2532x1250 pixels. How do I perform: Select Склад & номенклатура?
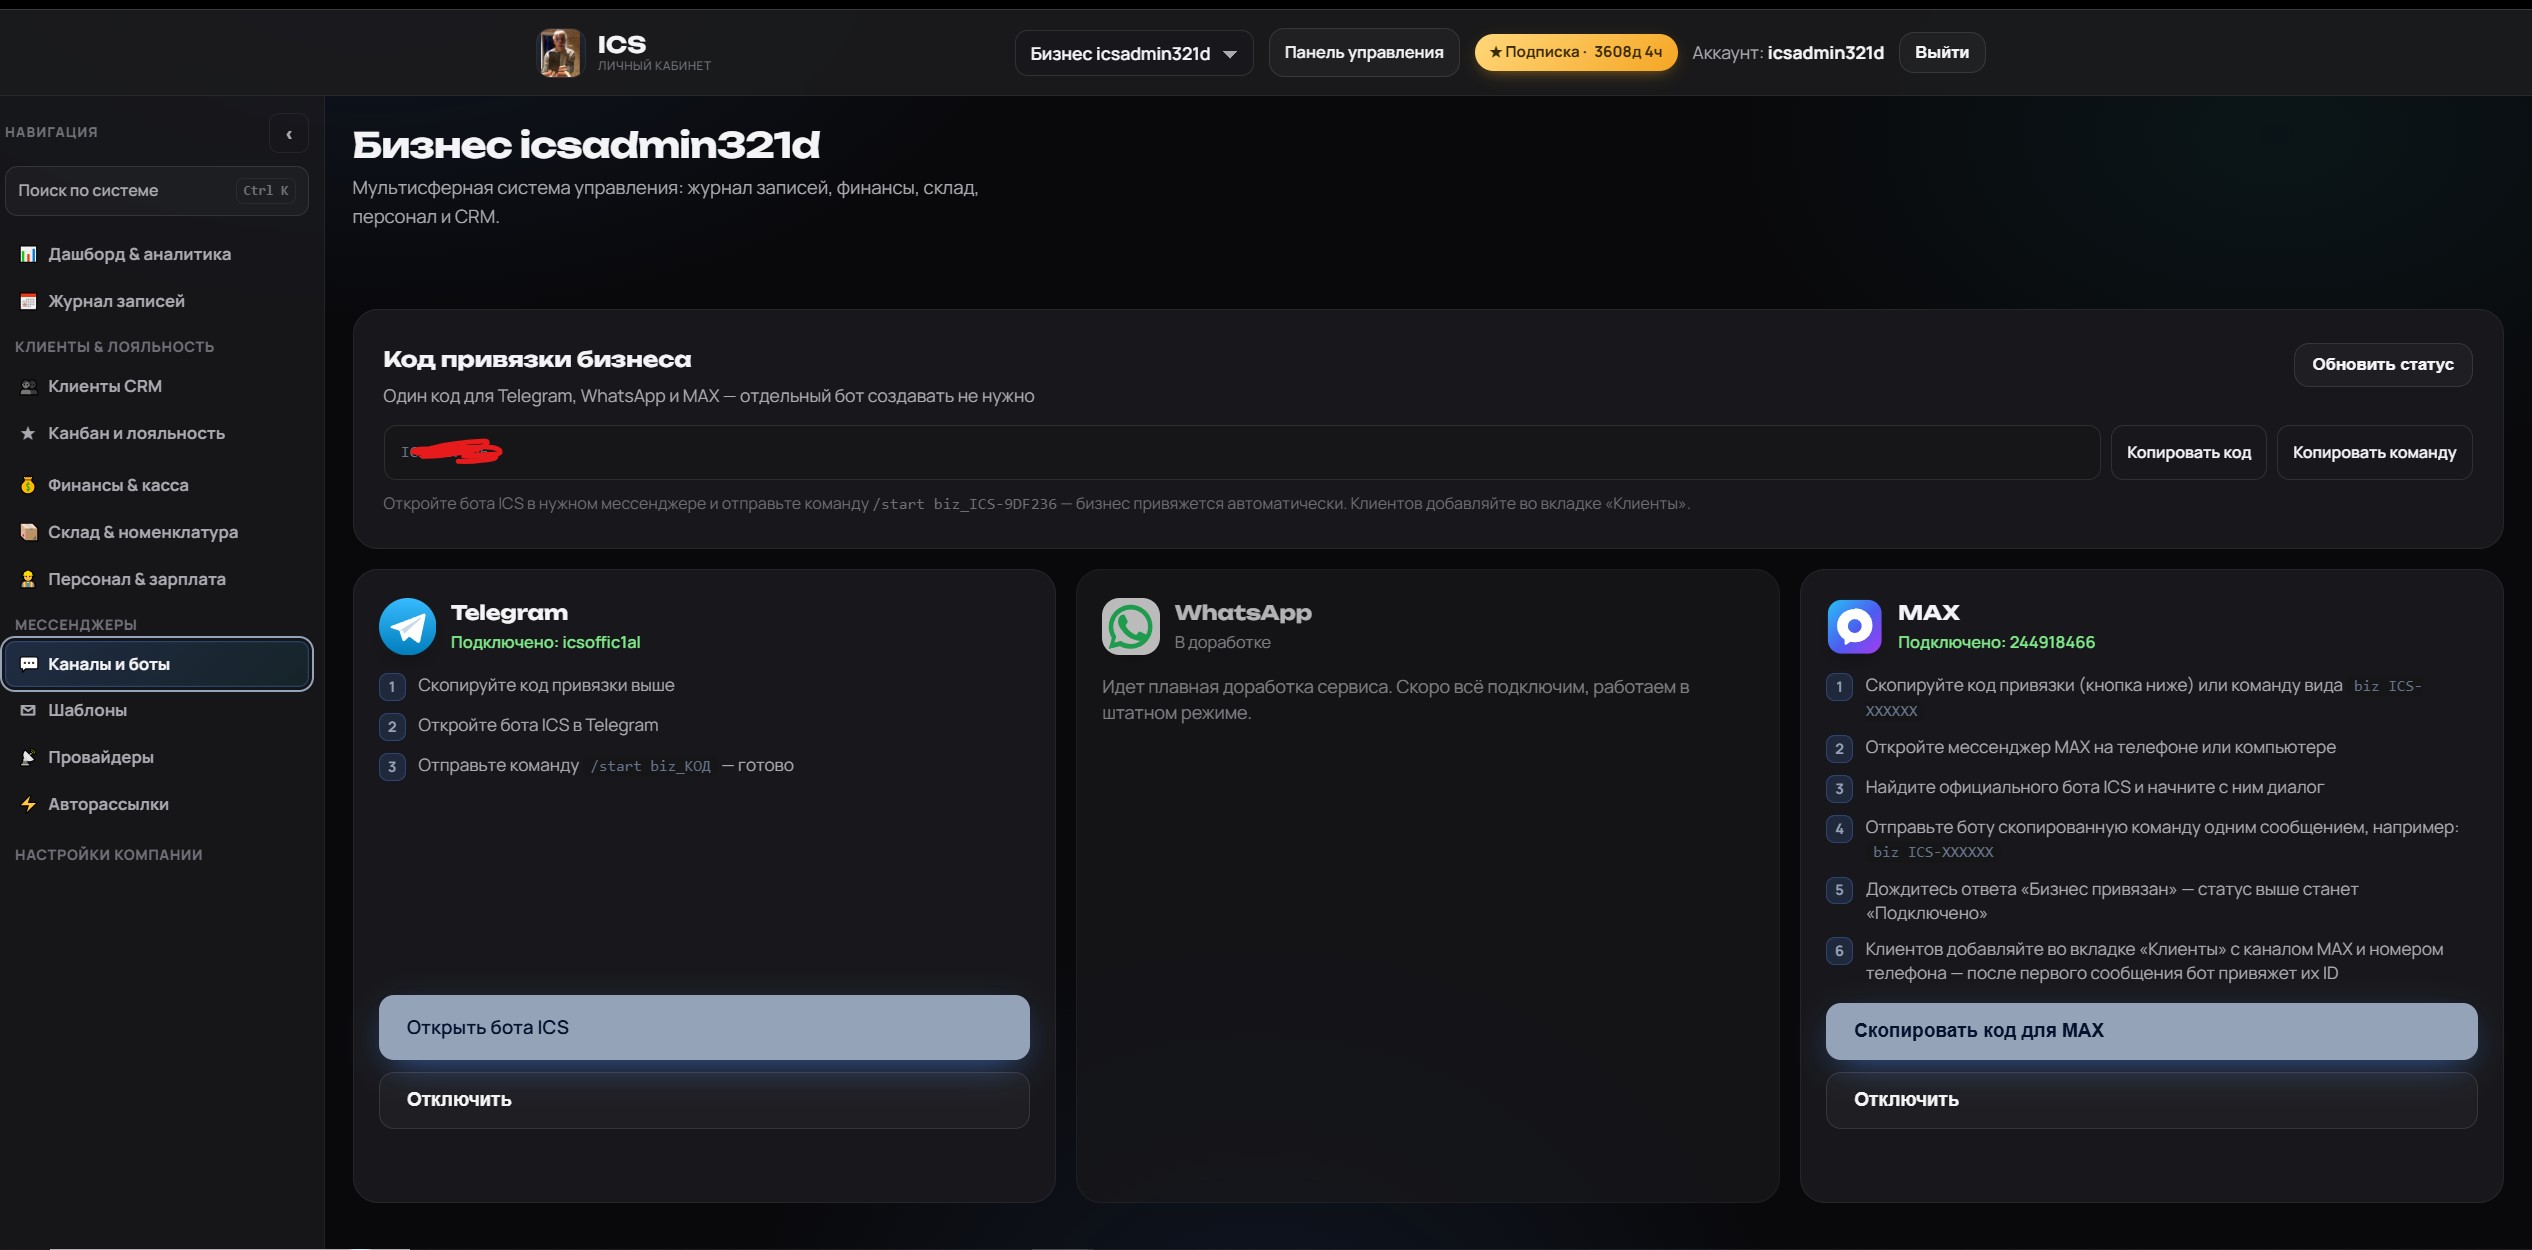coord(157,532)
